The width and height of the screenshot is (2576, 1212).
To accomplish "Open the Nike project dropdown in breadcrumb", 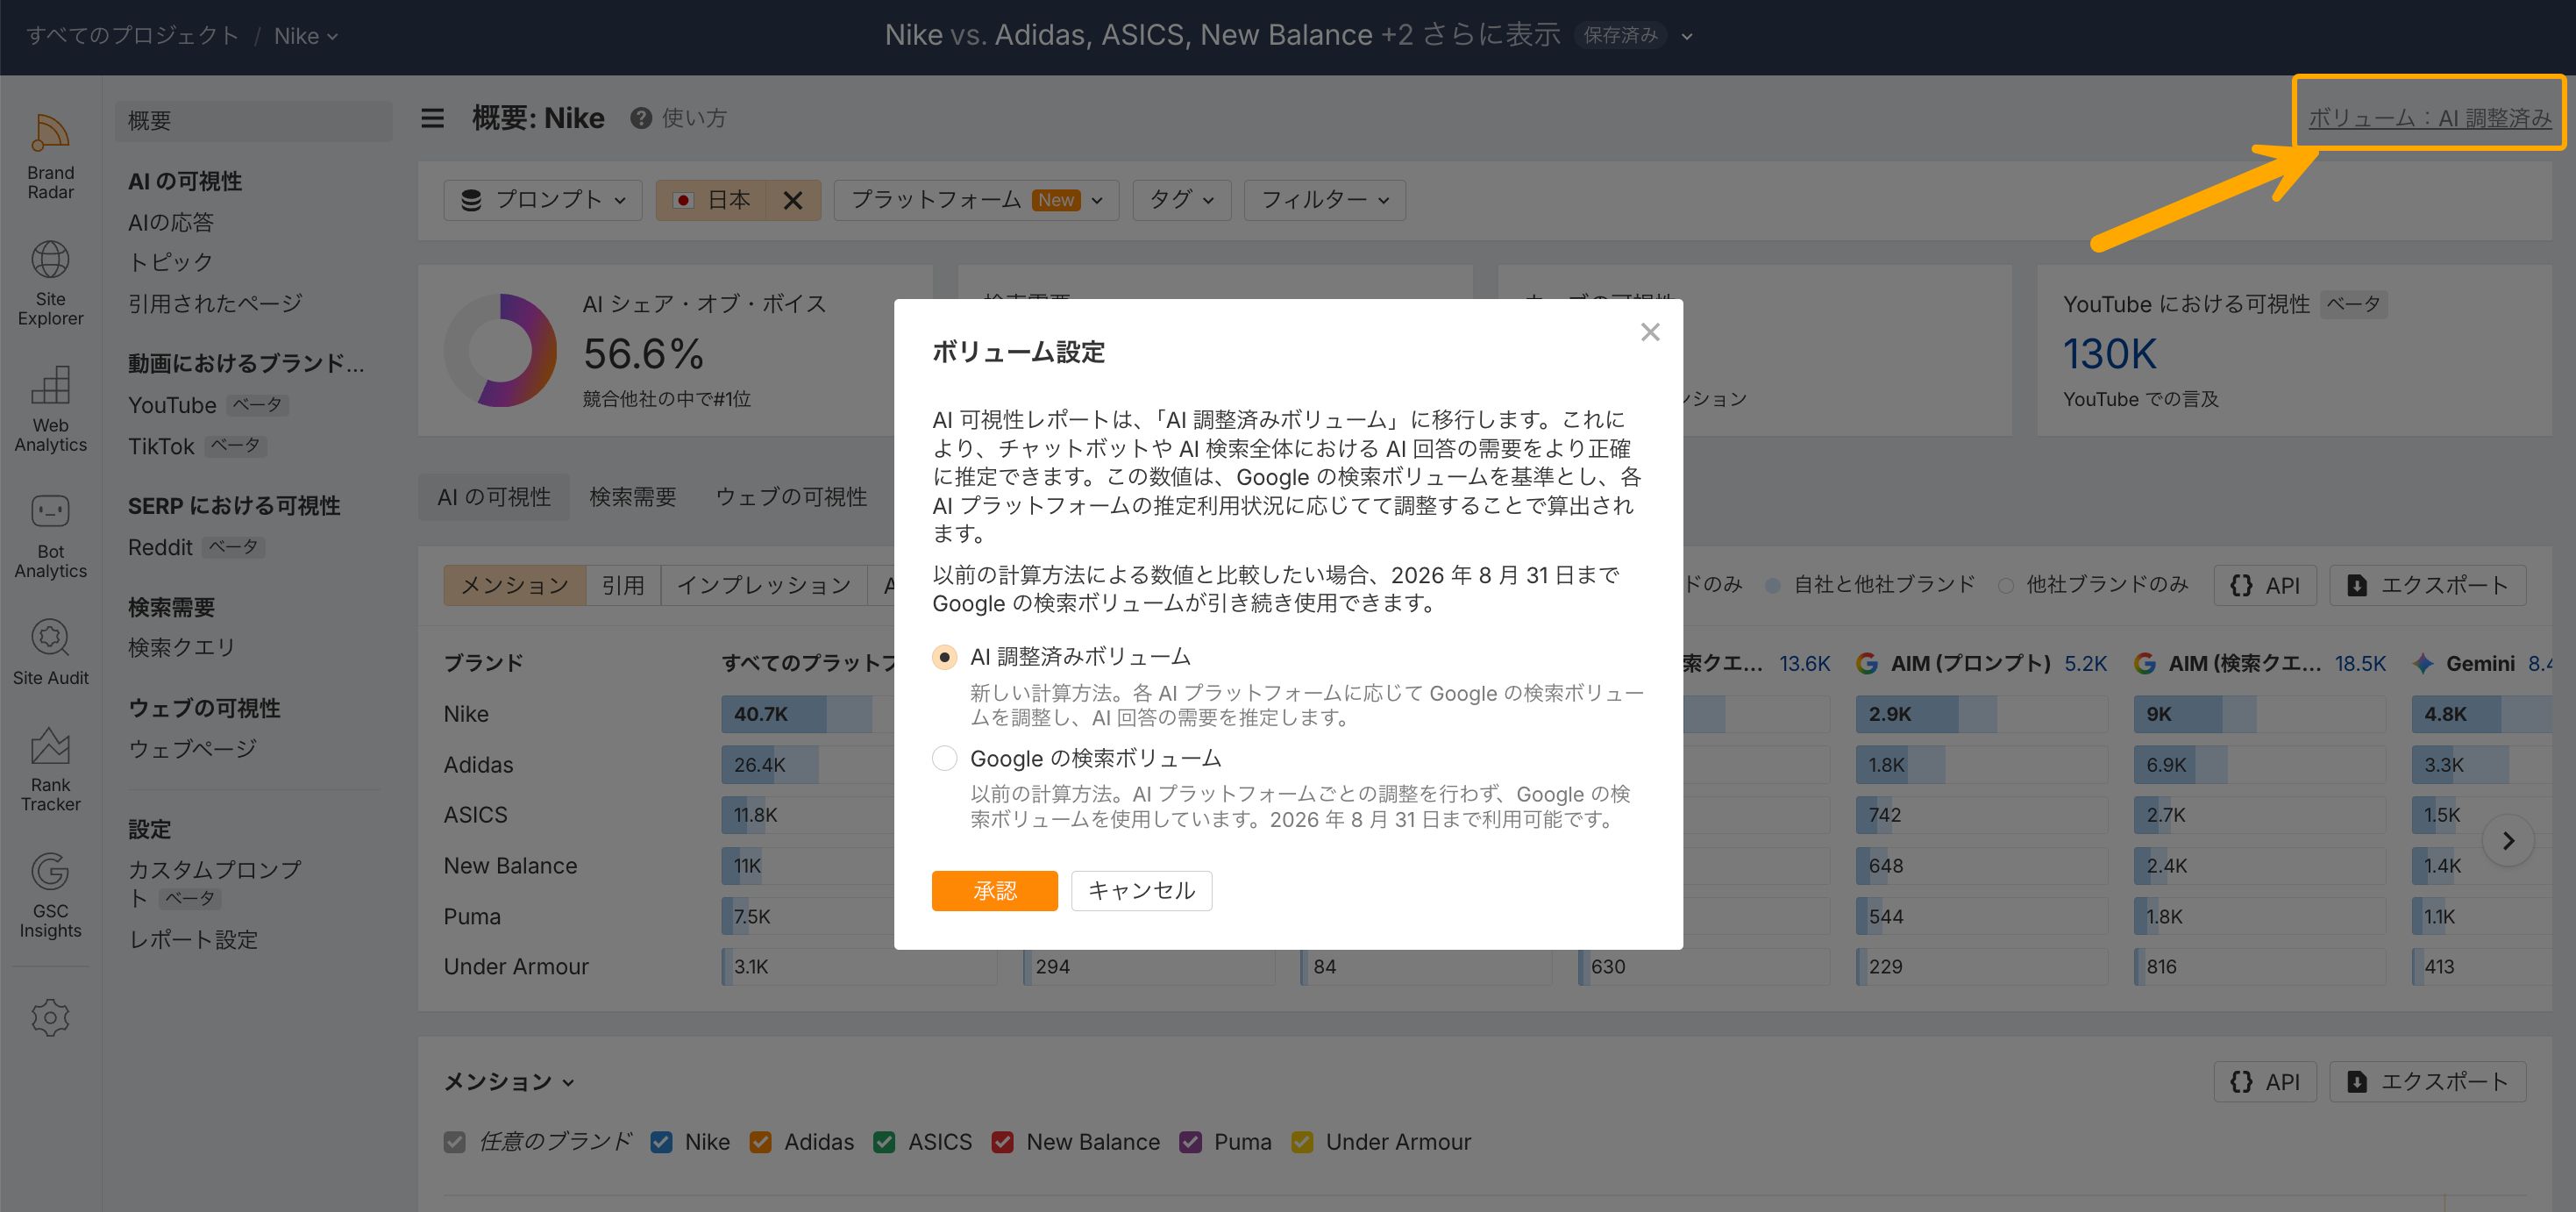I will click(306, 36).
